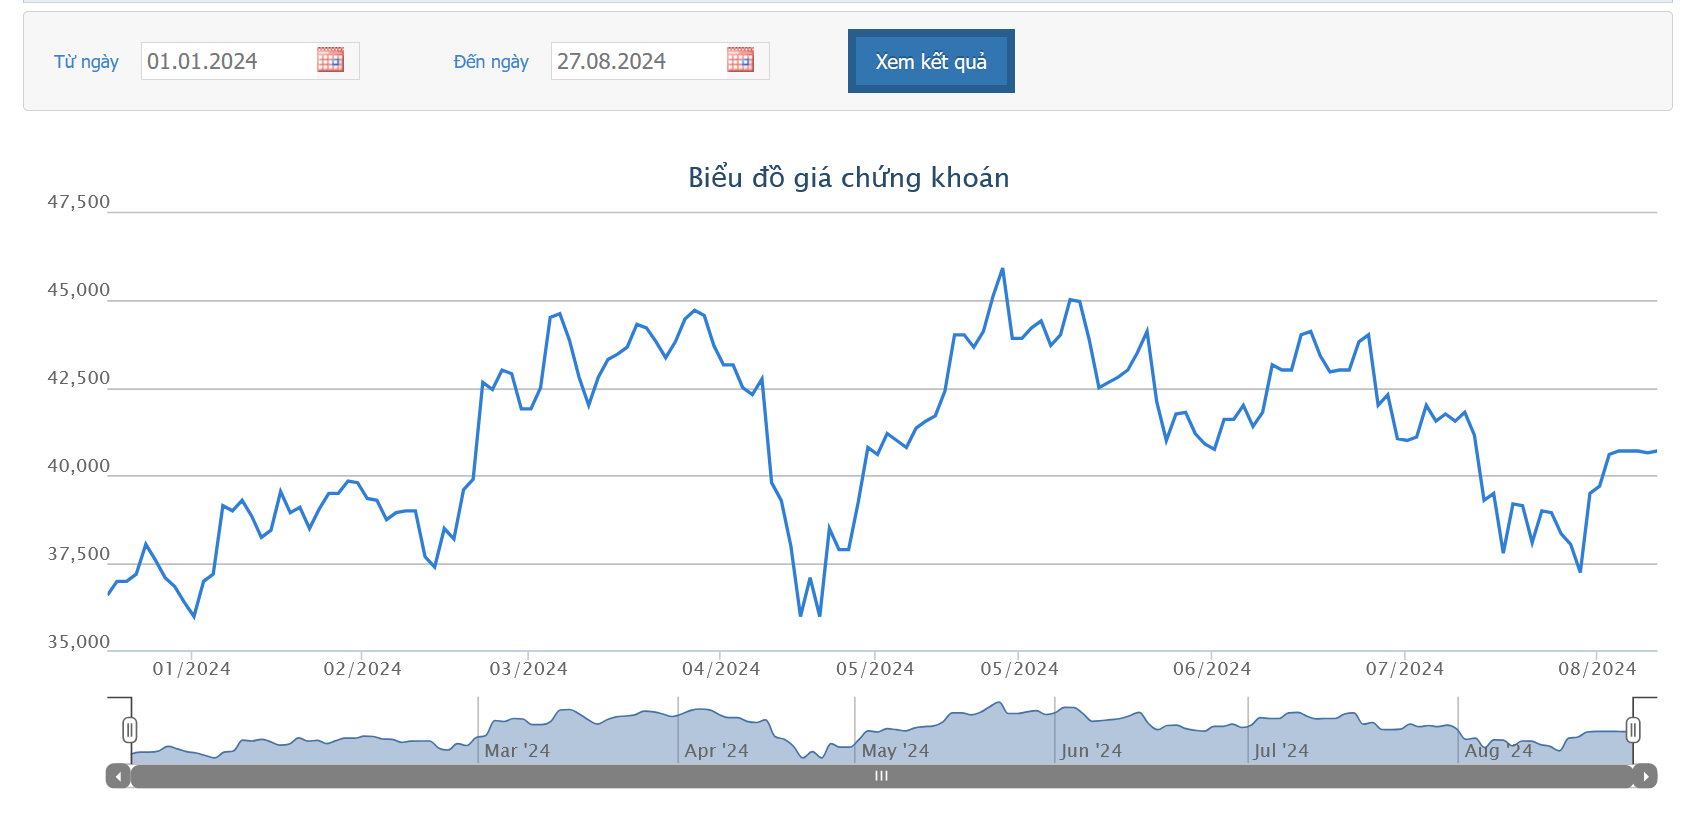This screenshot has width=1685, height=817.
Task: Click the horizontal scrollbar thumb grip
Action: [x=881, y=776]
